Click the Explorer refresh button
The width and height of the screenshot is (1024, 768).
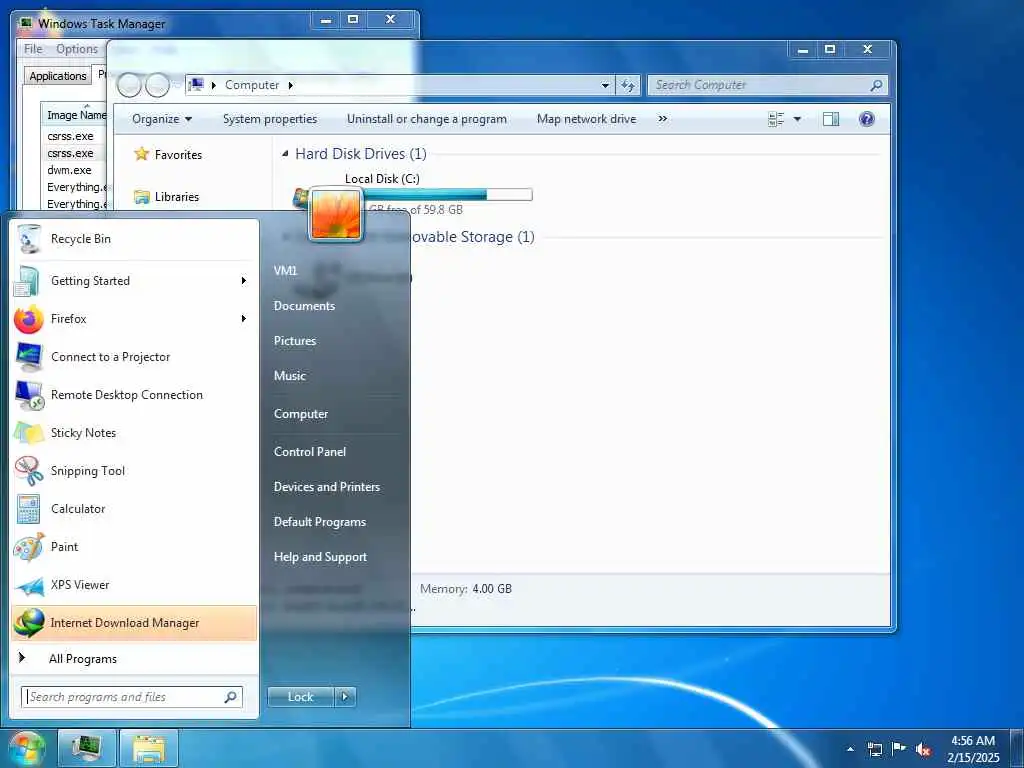pos(627,85)
